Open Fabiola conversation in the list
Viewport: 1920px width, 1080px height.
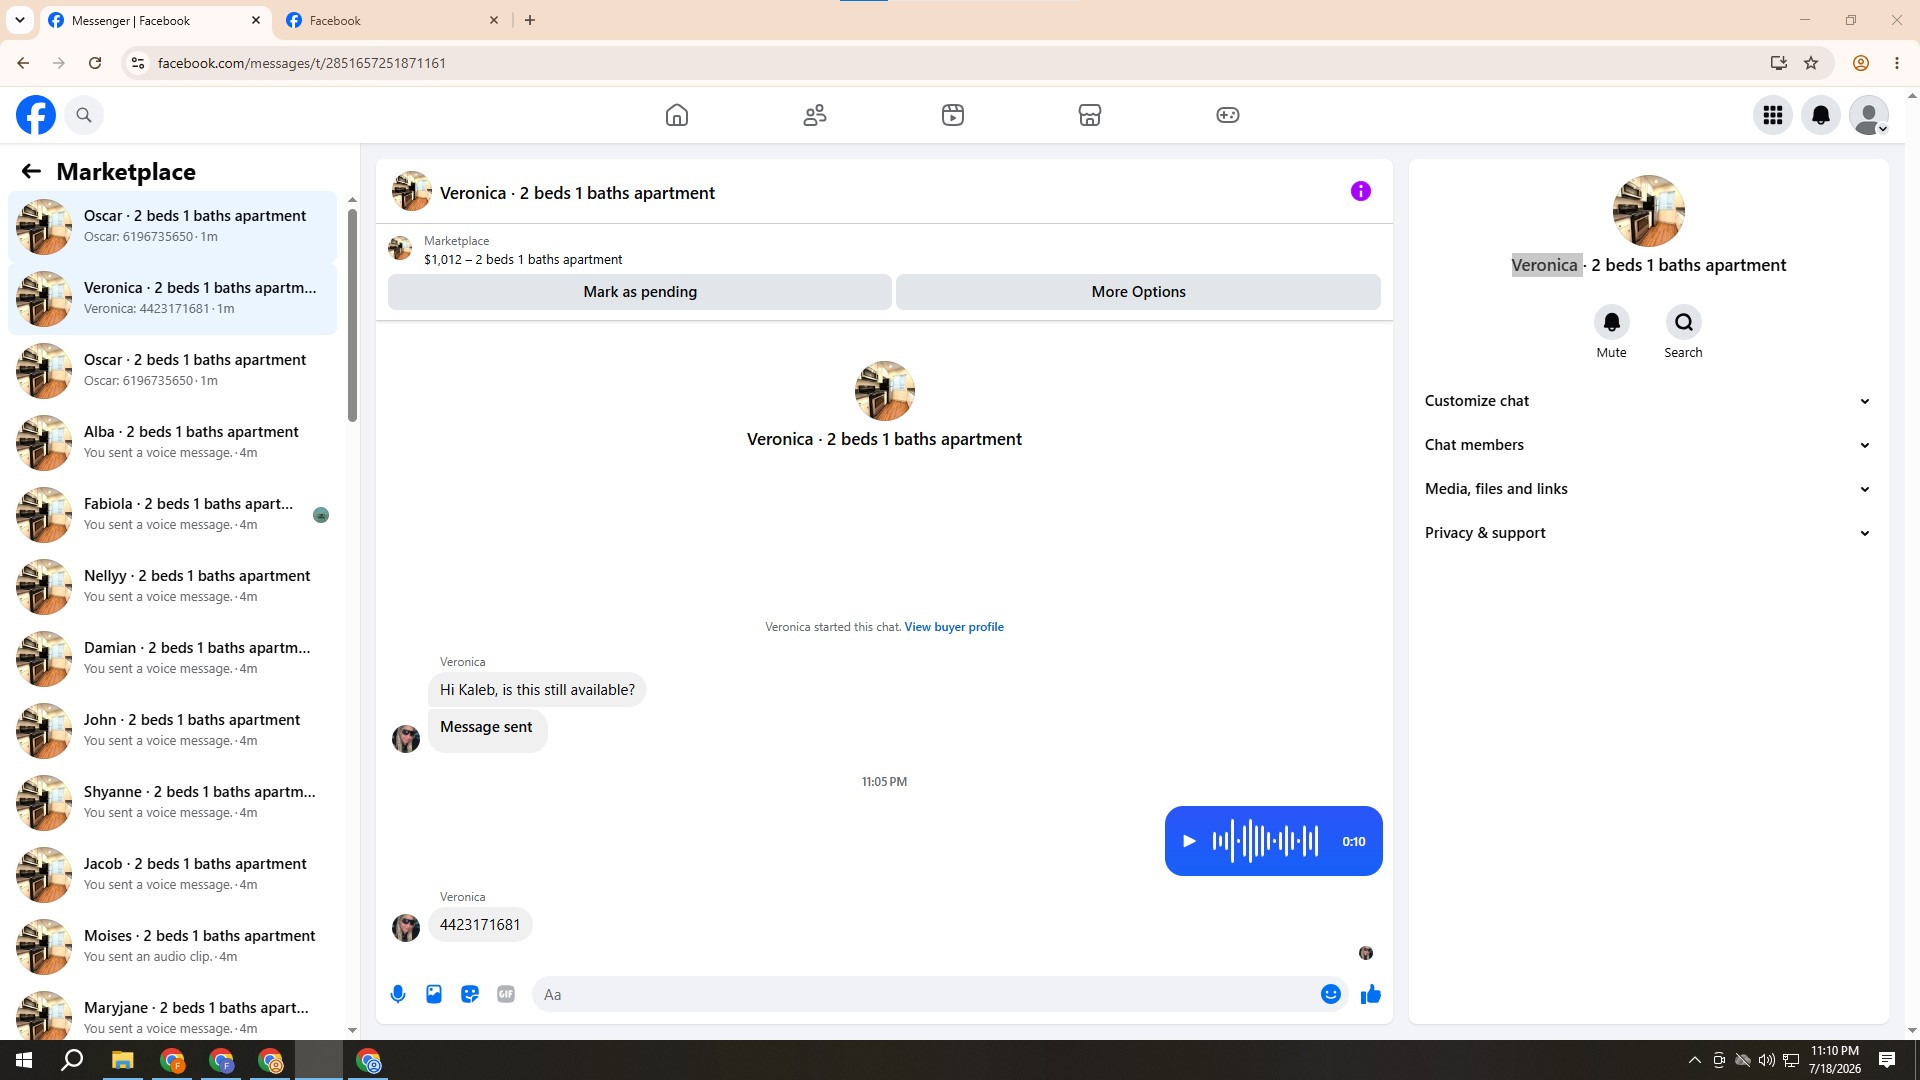(x=172, y=514)
